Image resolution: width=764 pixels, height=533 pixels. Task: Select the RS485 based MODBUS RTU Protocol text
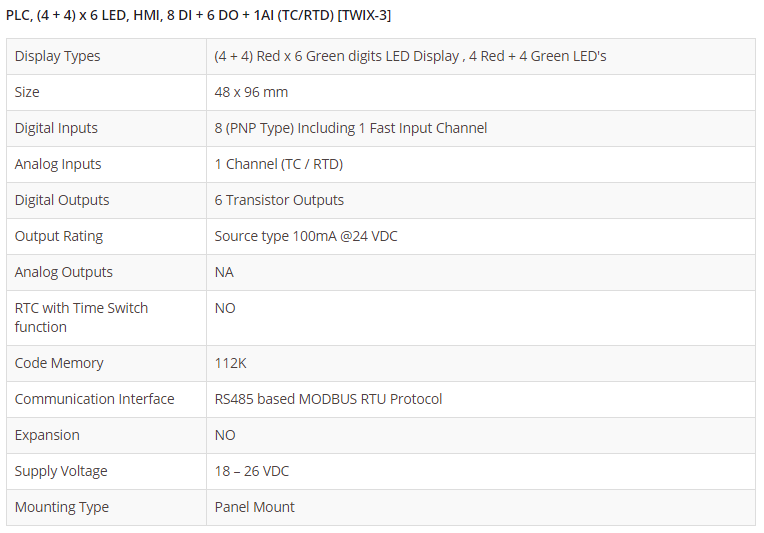328,399
